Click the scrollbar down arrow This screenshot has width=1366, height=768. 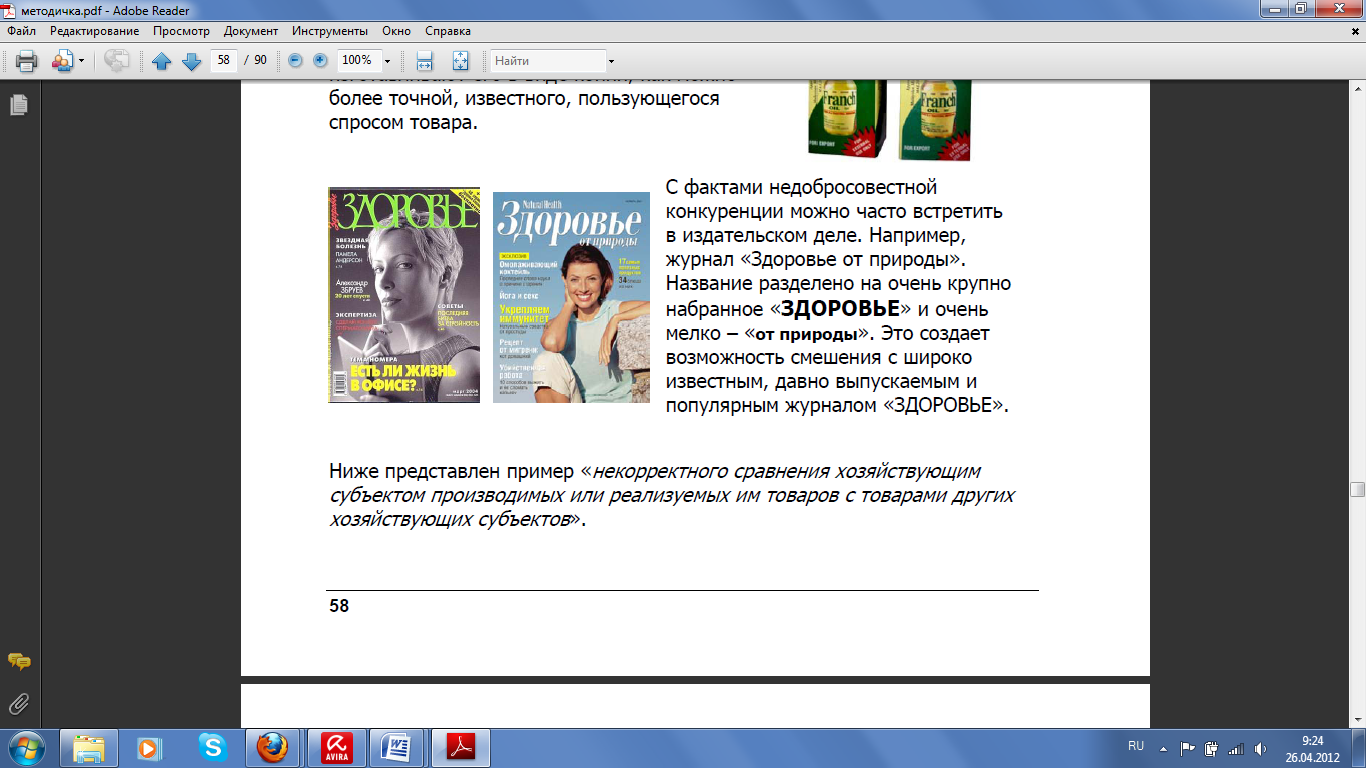click(x=1357, y=720)
